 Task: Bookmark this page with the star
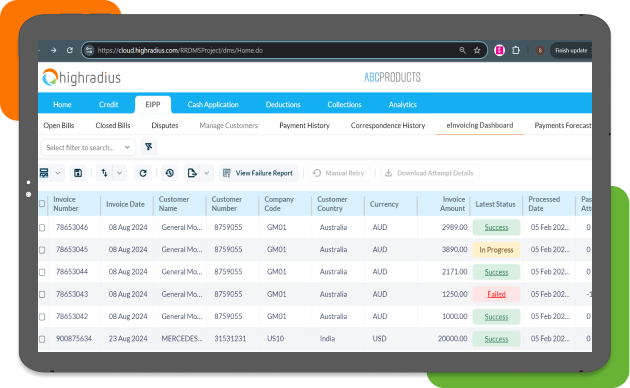click(x=477, y=50)
